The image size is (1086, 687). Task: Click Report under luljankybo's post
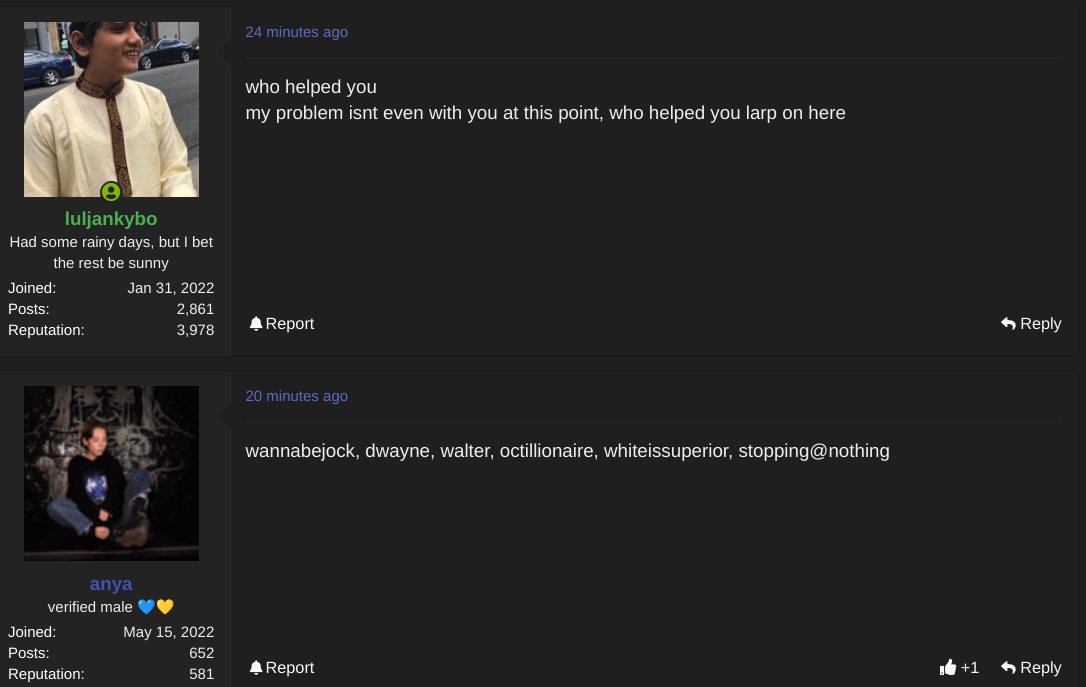tap(289, 323)
